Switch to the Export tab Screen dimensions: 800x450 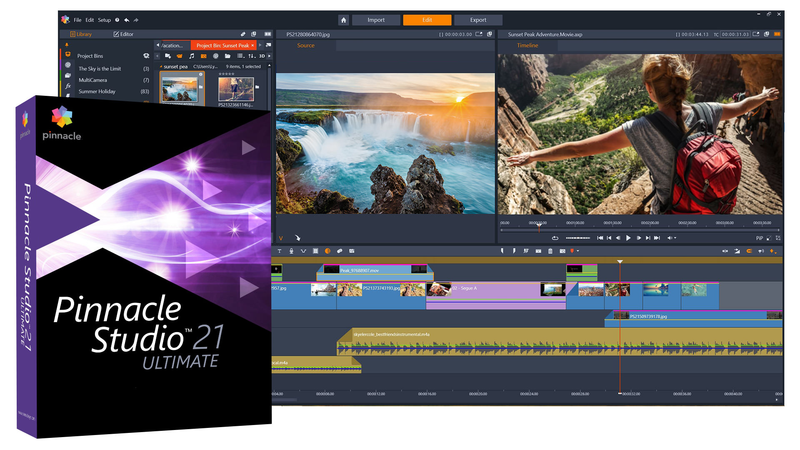click(478, 20)
